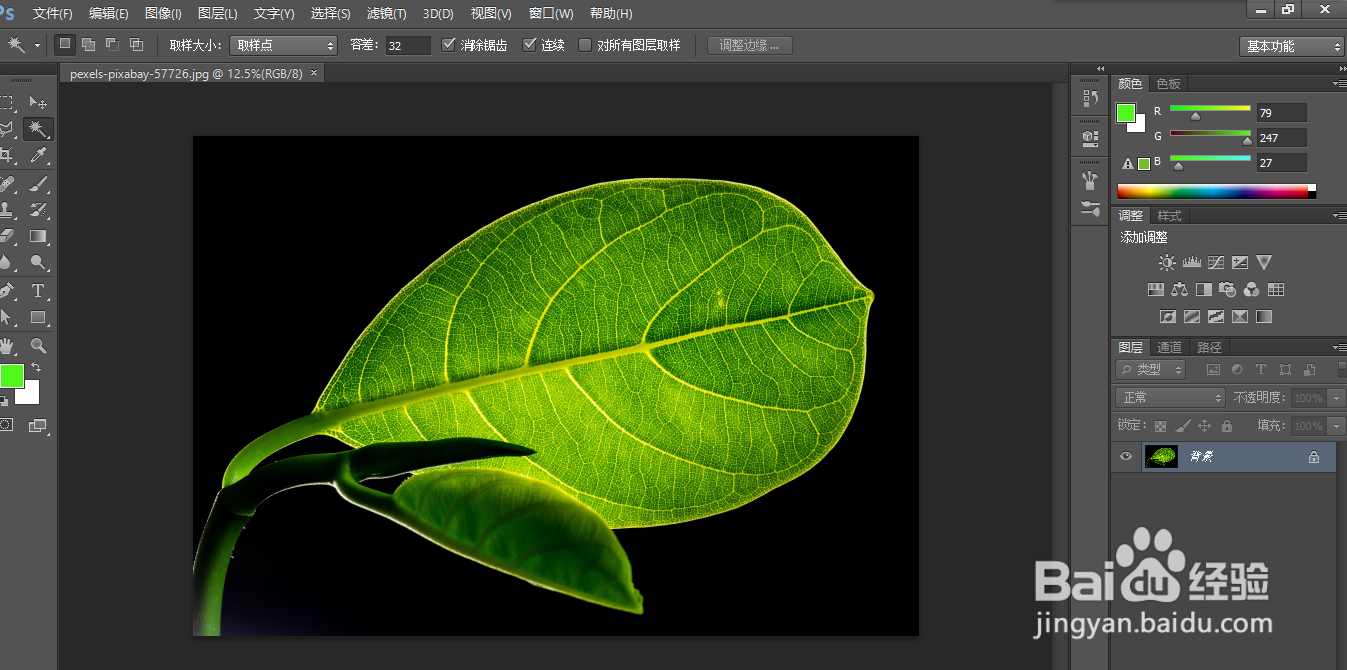Choose the Gradient tool

tap(38, 237)
